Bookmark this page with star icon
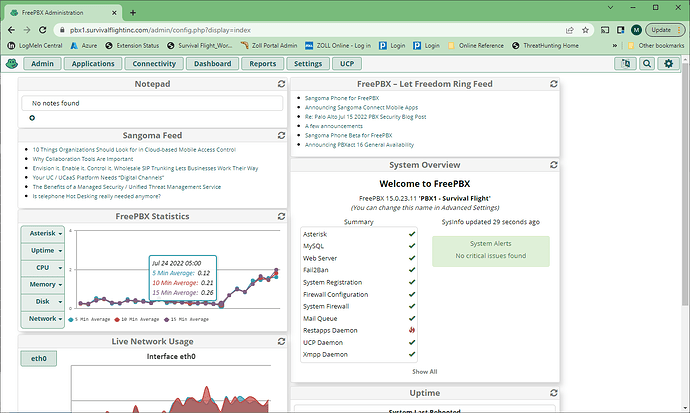690x413 pixels. click(x=585, y=30)
